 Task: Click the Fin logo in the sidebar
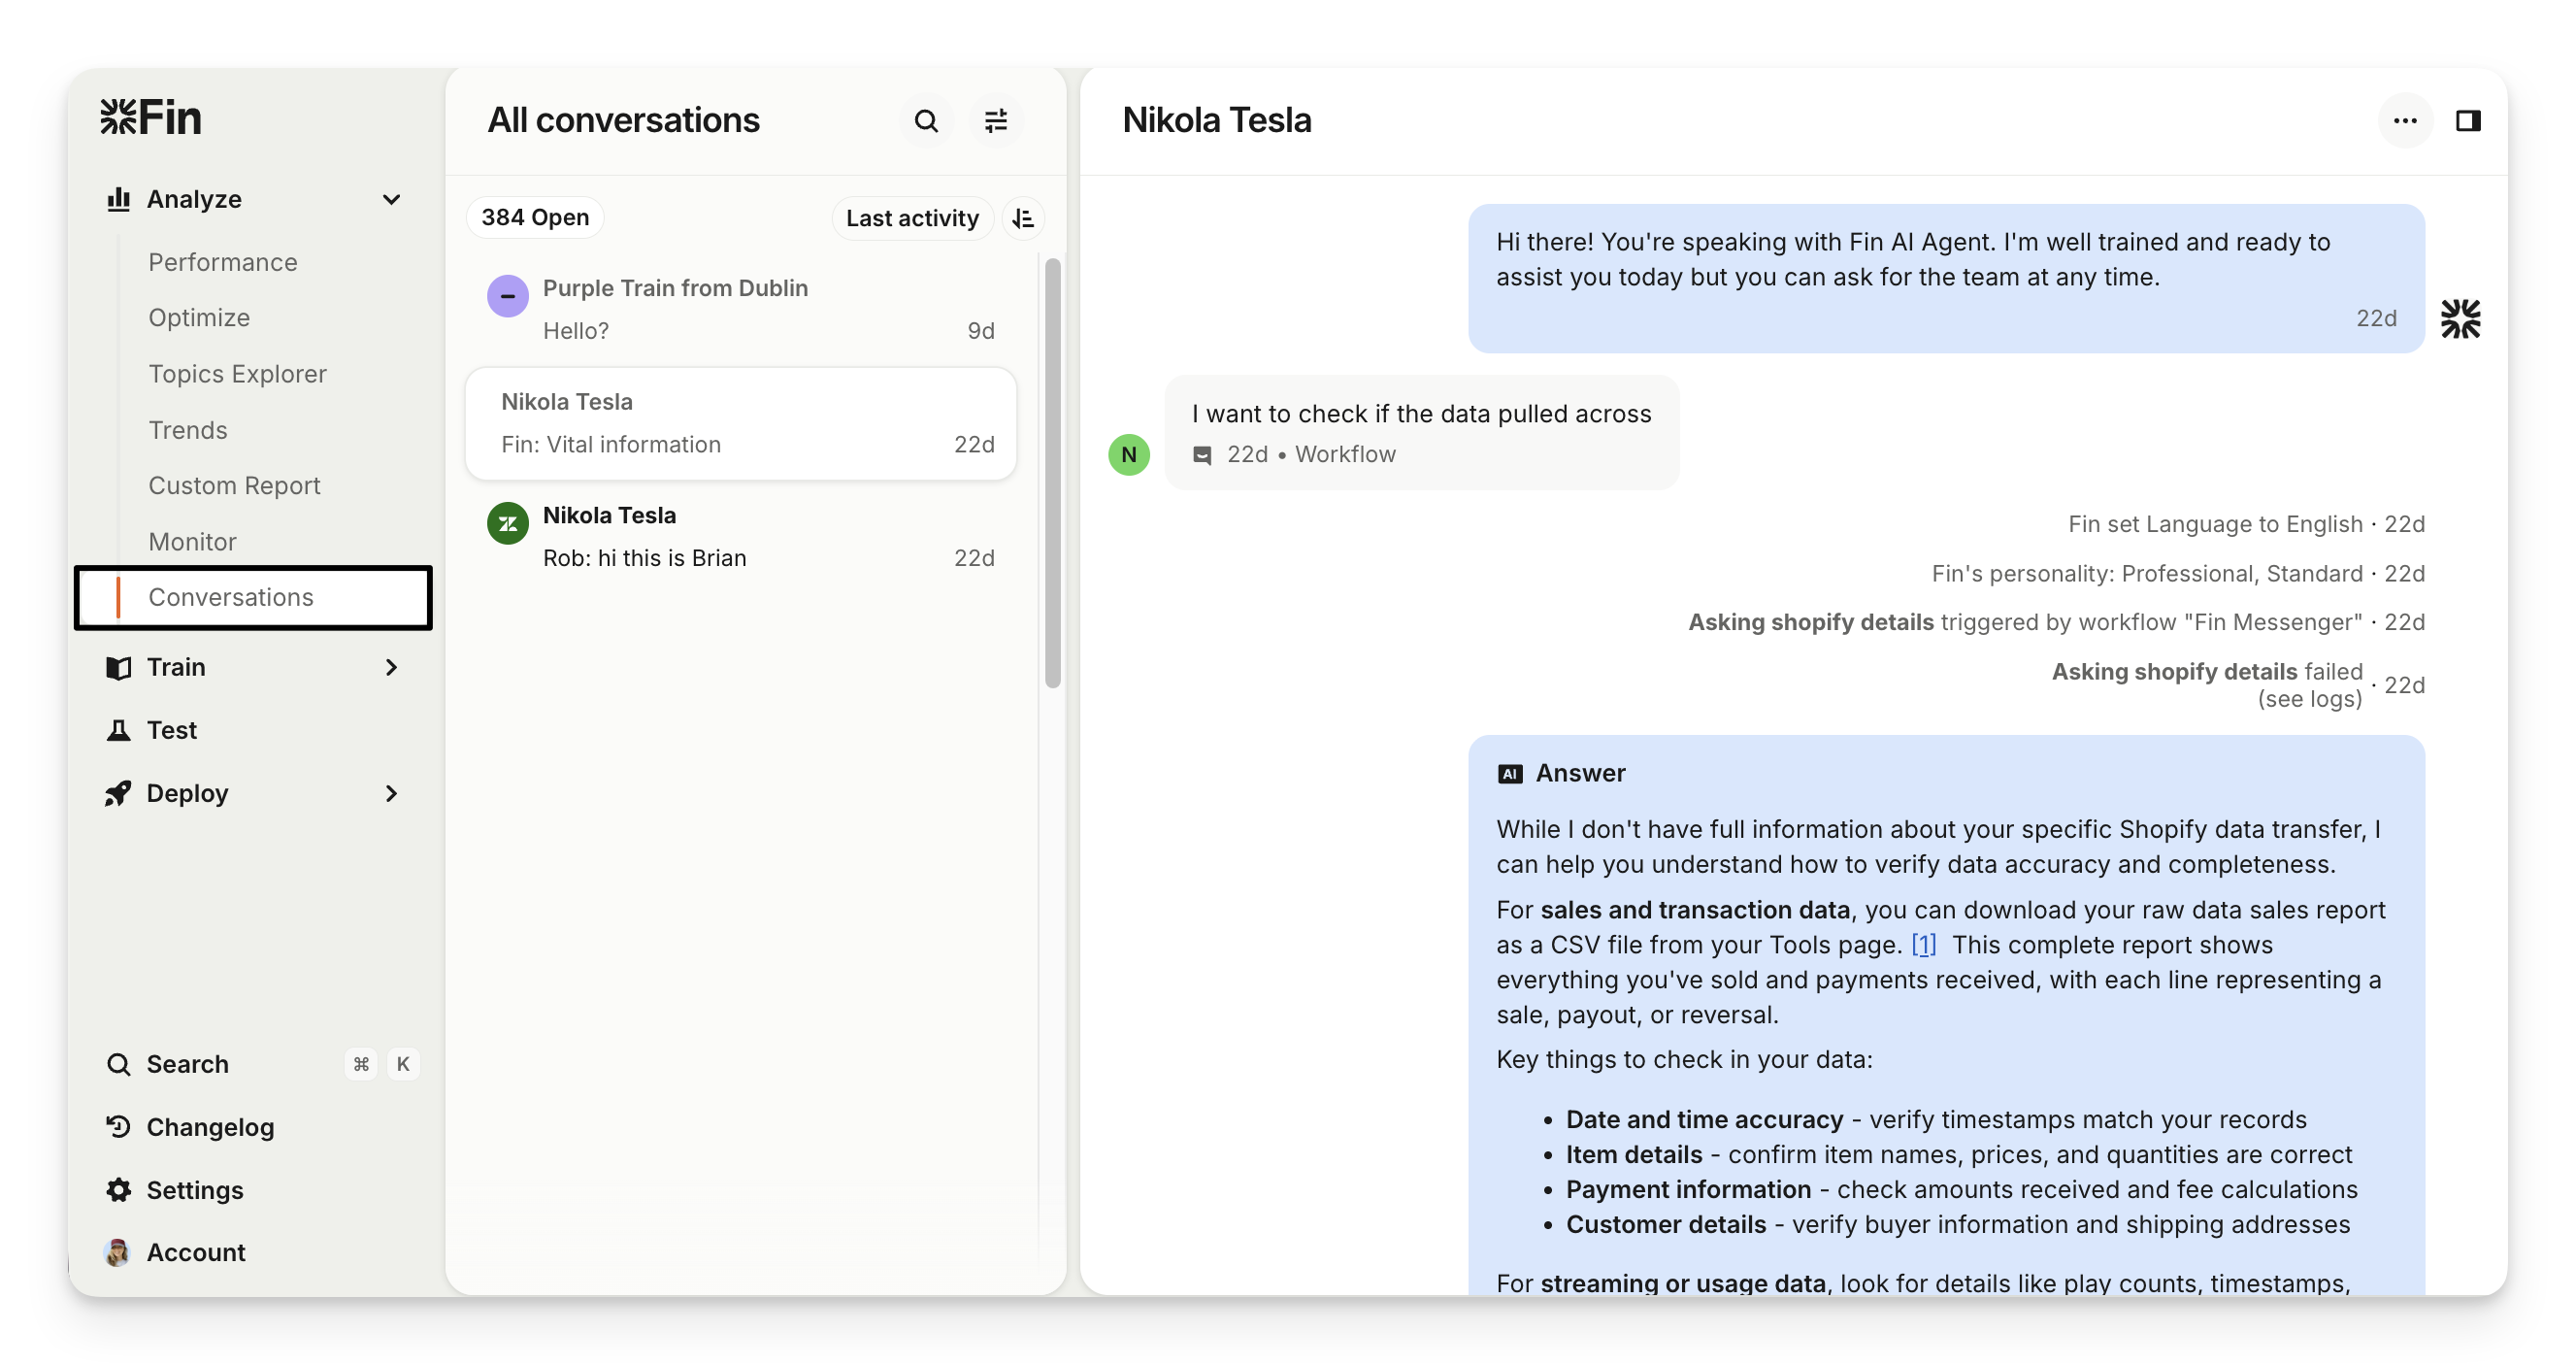click(151, 117)
